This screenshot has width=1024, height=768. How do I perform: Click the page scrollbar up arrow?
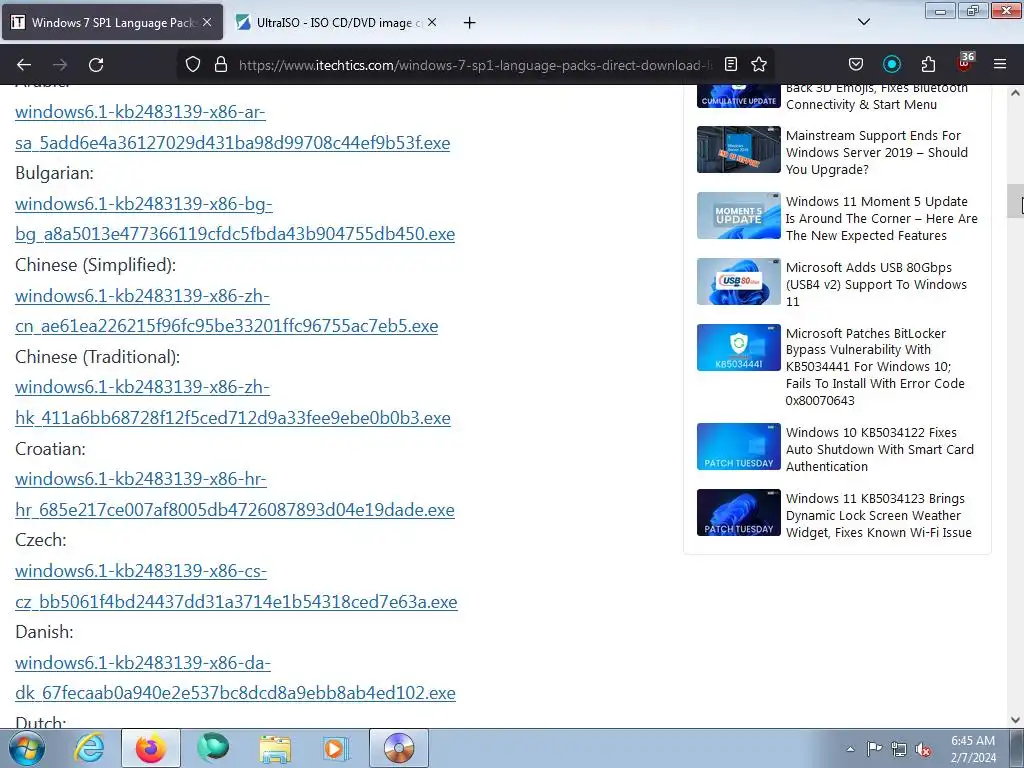coord(1016,93)
